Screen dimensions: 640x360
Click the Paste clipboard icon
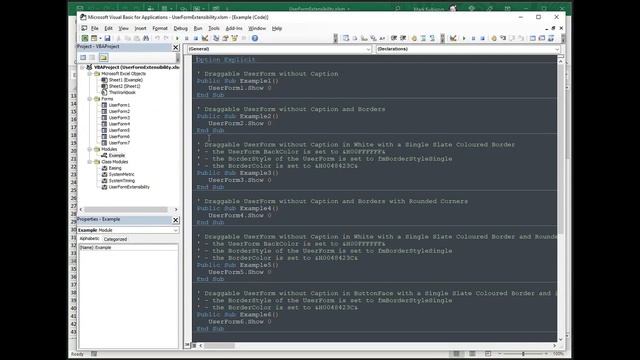pyautogui.click(x=136, y=38)
